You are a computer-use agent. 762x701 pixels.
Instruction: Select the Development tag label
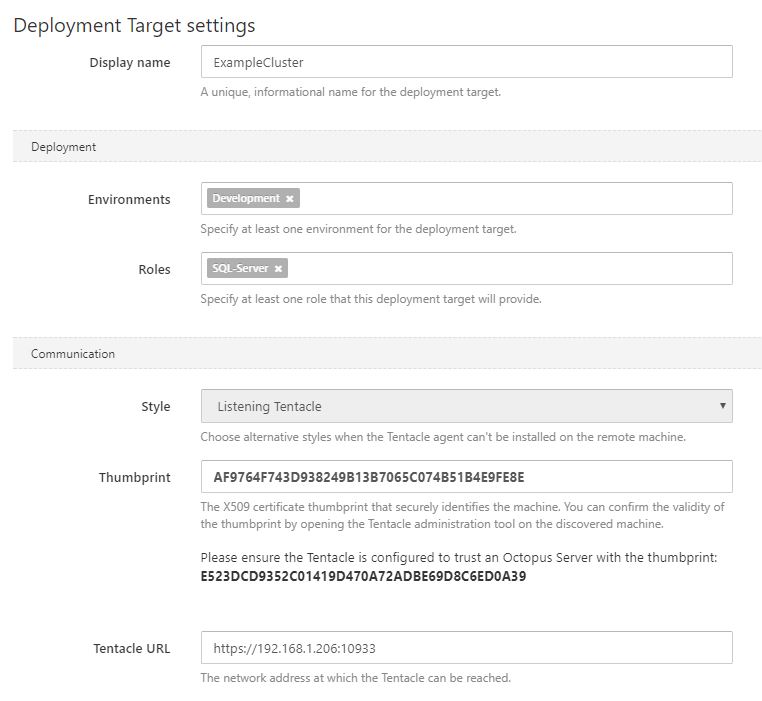246,199
